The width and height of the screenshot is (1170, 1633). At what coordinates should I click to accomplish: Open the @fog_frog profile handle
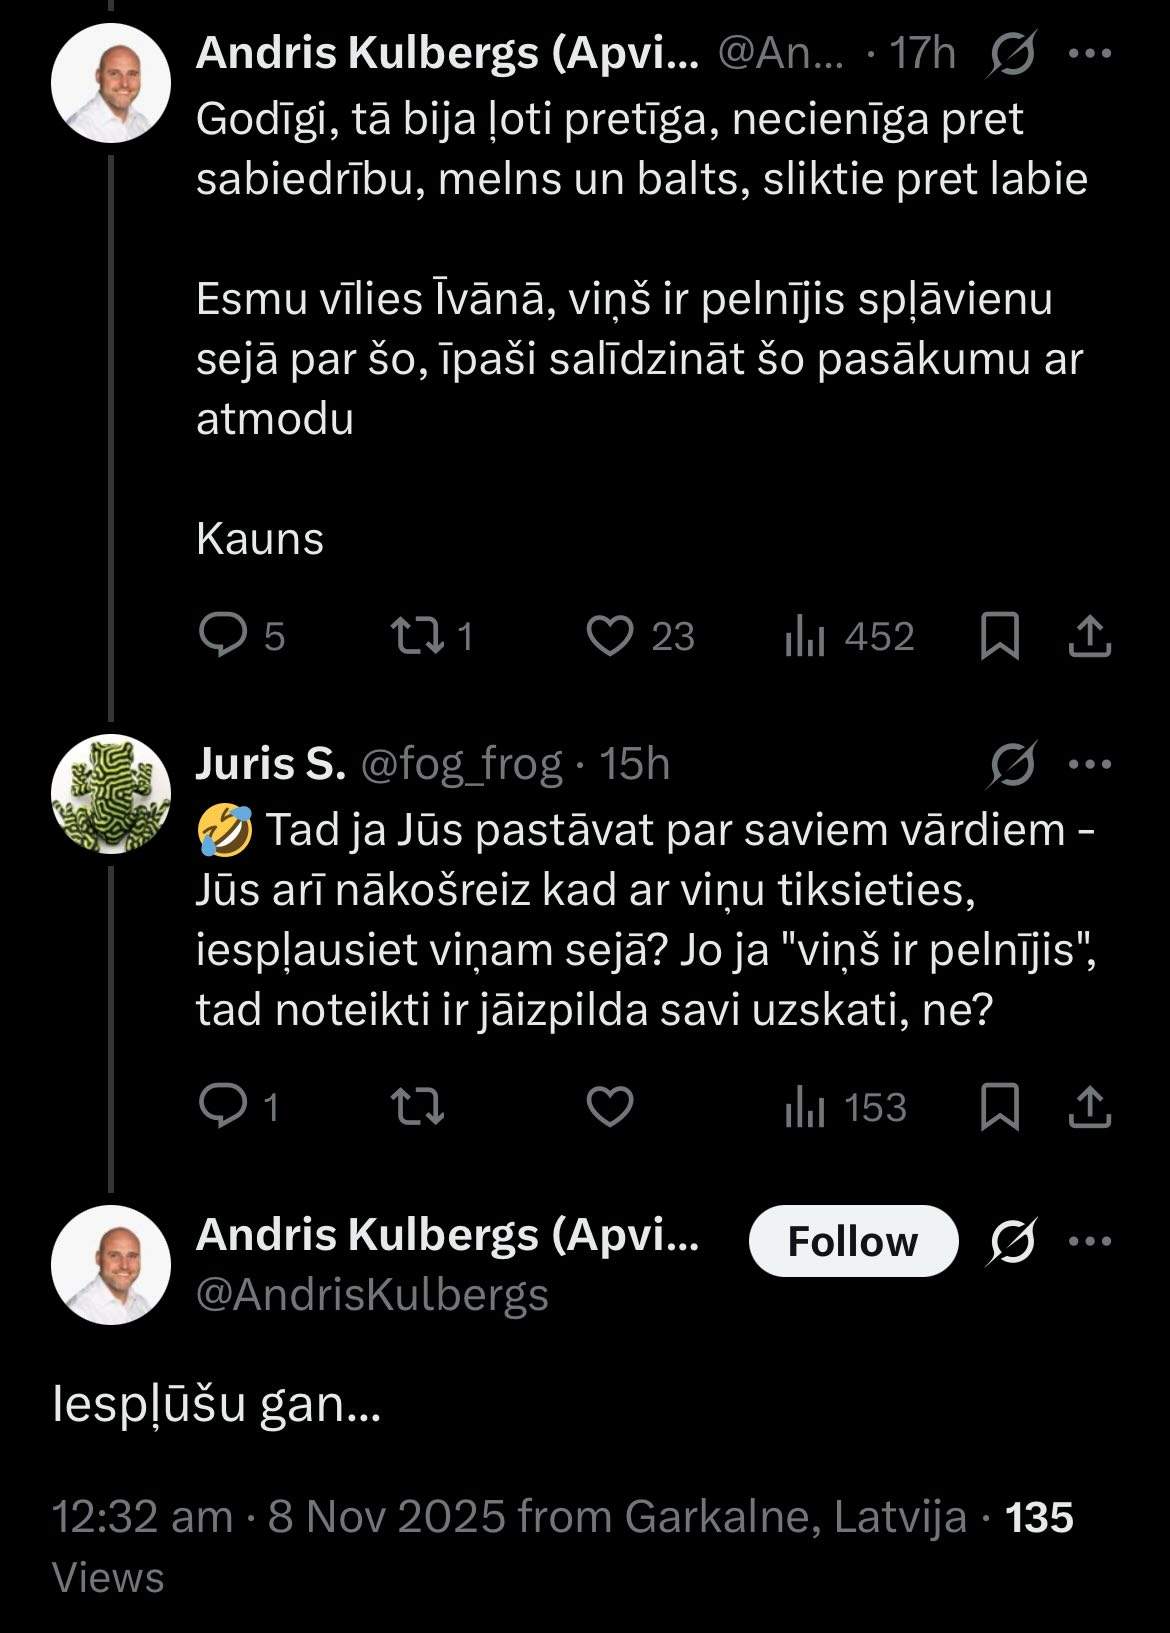point(460,764)
